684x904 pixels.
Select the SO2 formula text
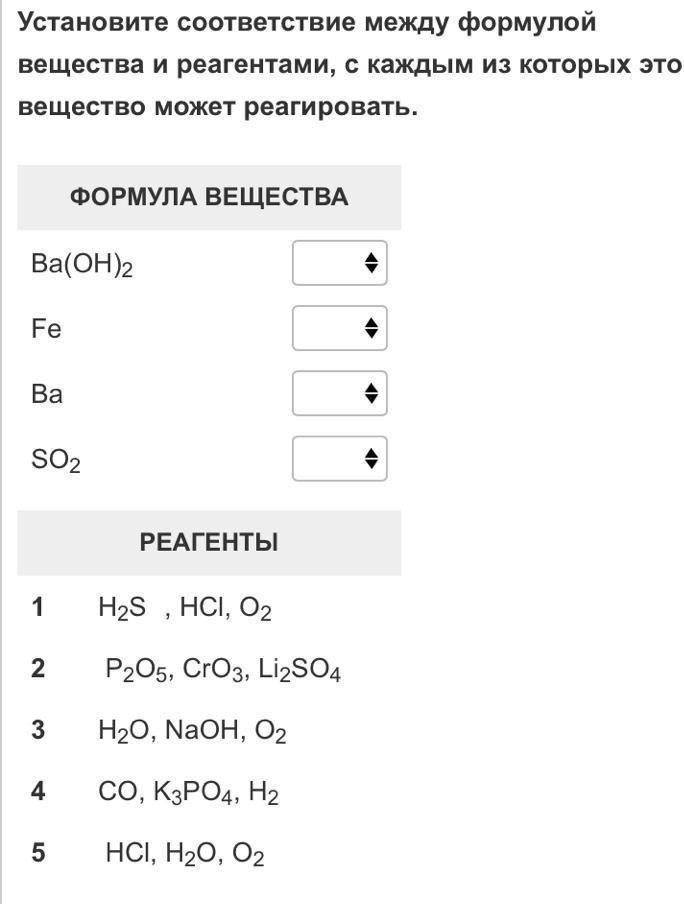pyautogui.click(x=56, y=461)
